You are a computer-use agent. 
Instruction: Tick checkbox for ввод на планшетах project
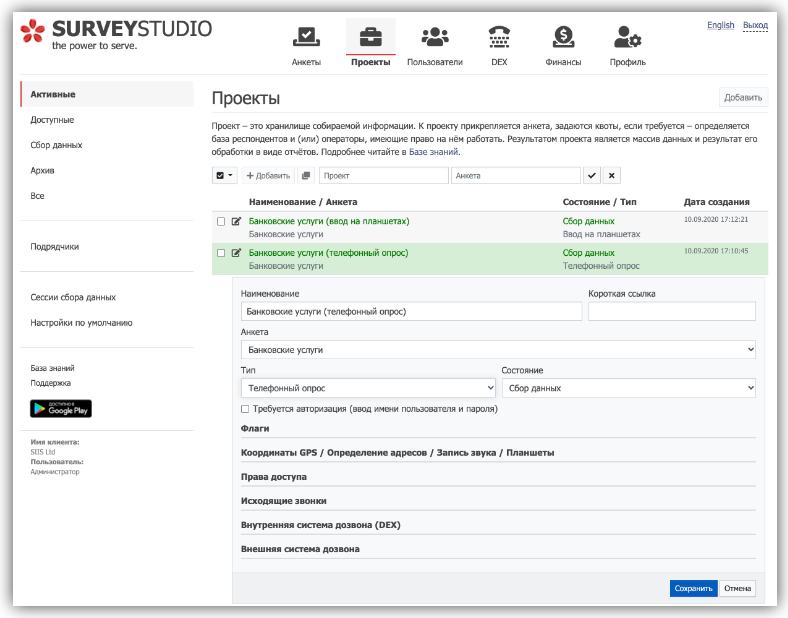coord(221,221)
